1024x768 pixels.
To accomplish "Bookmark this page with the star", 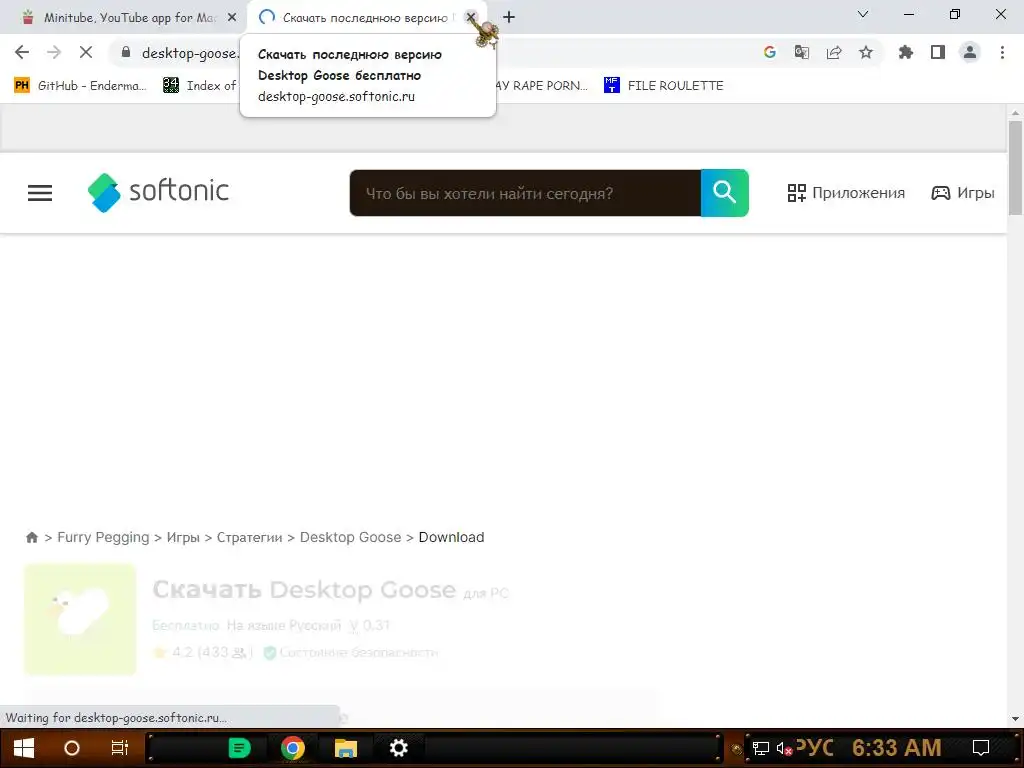I will [x=866, y=52].
